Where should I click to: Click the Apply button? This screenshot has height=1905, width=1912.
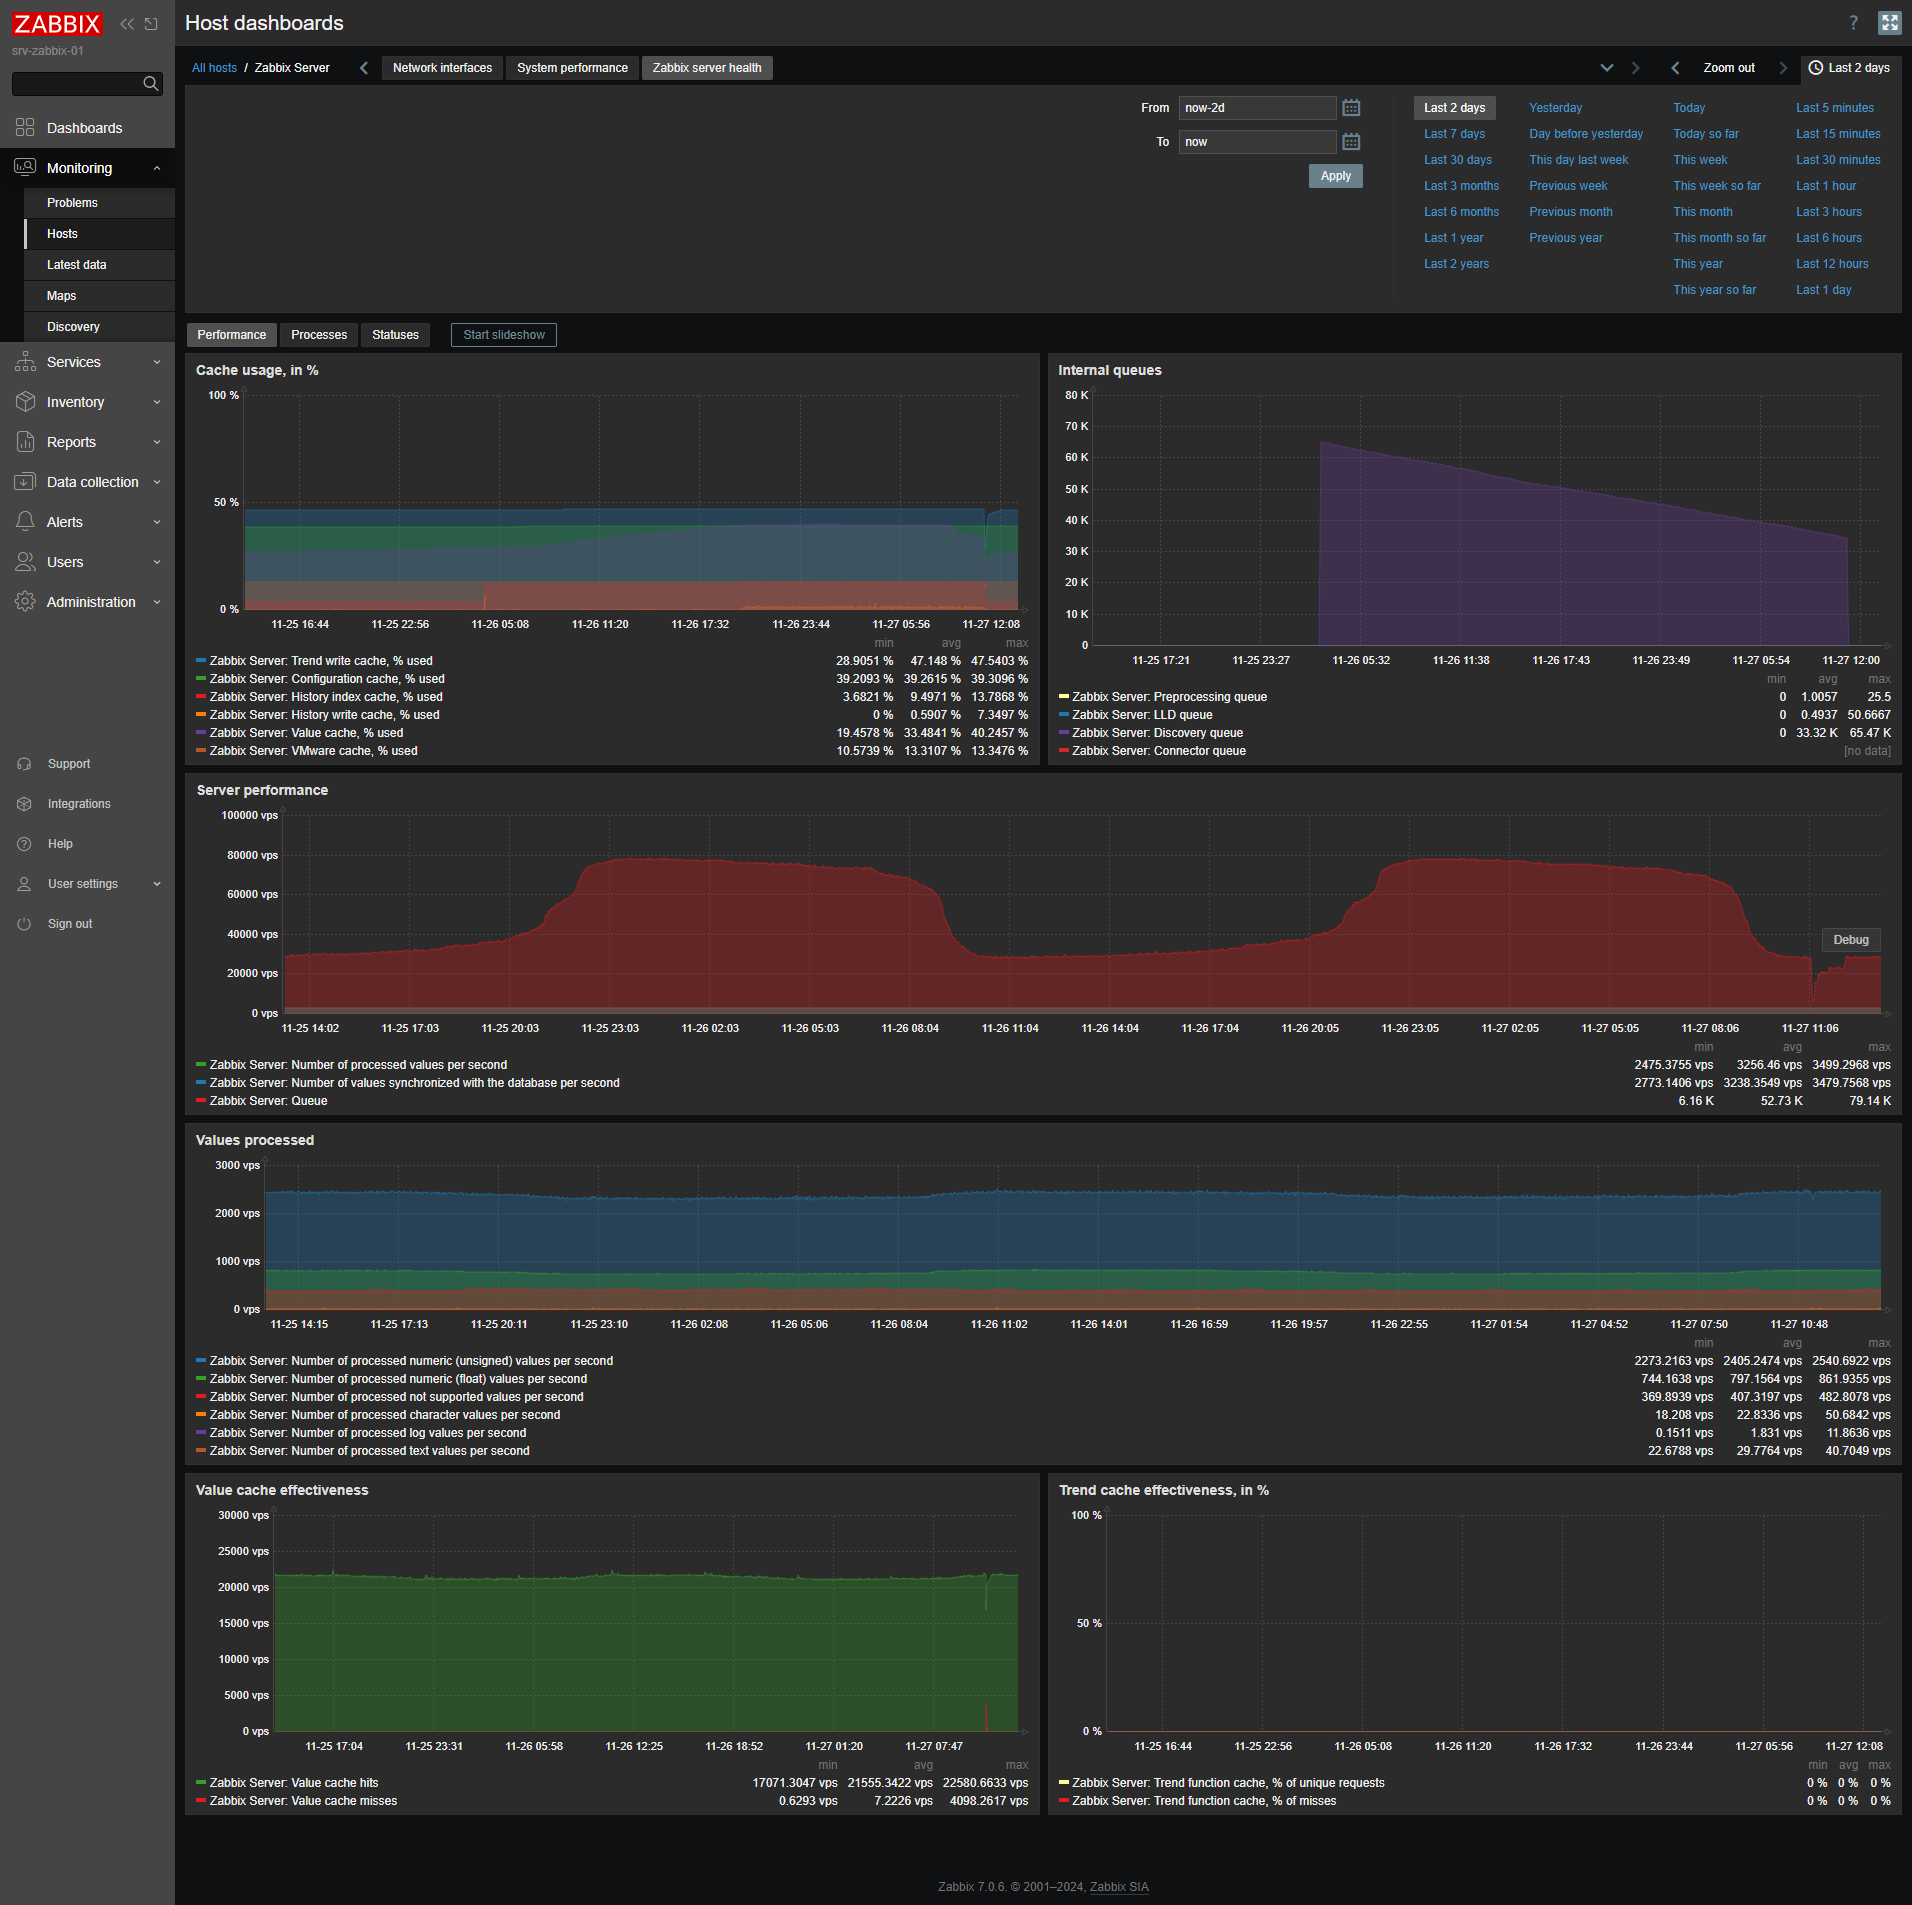click(x=1335, y=176)
